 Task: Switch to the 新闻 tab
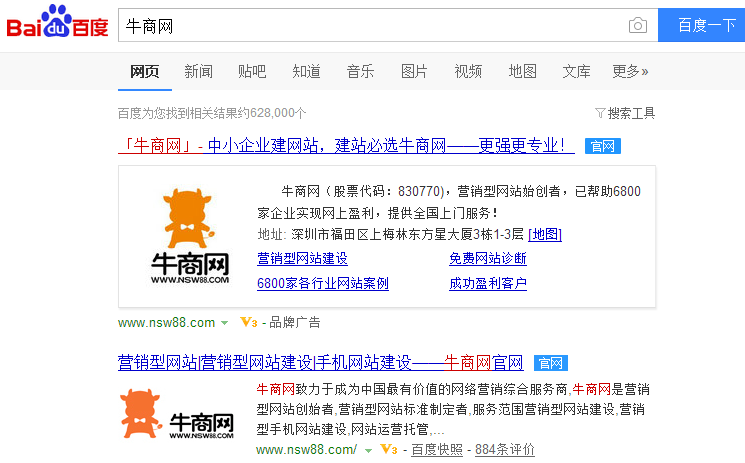(x=198, y=71)
